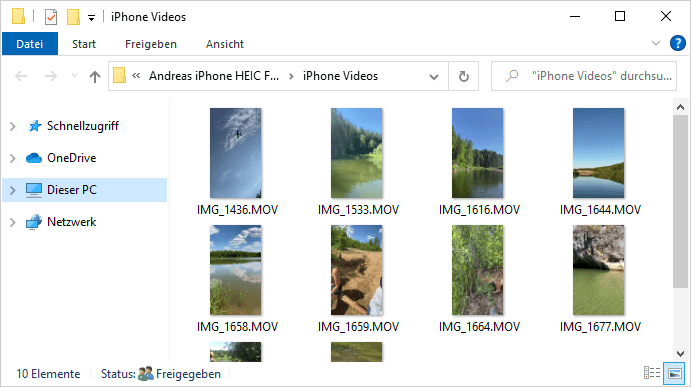This screenshot has width=691, height=387.
Task: Click the 10 Elemente status text
Action: click(x=48, y=374)
